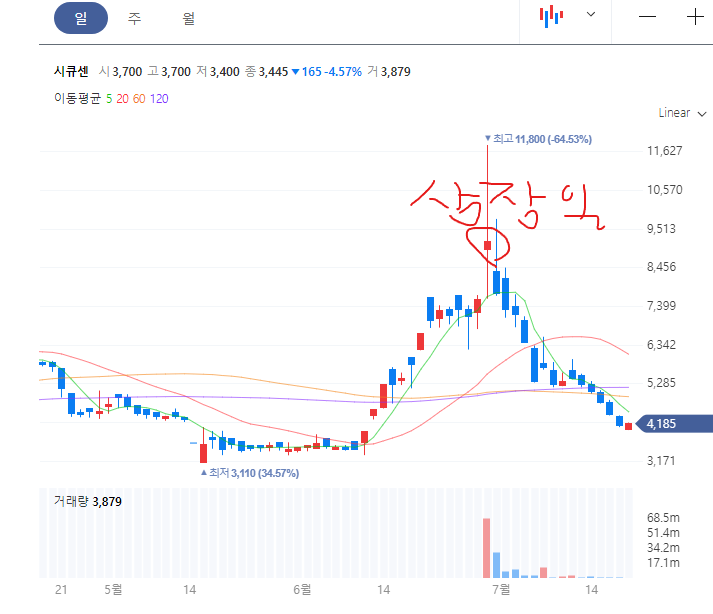Zoom in with the plus icon

(x=695, y=17)
